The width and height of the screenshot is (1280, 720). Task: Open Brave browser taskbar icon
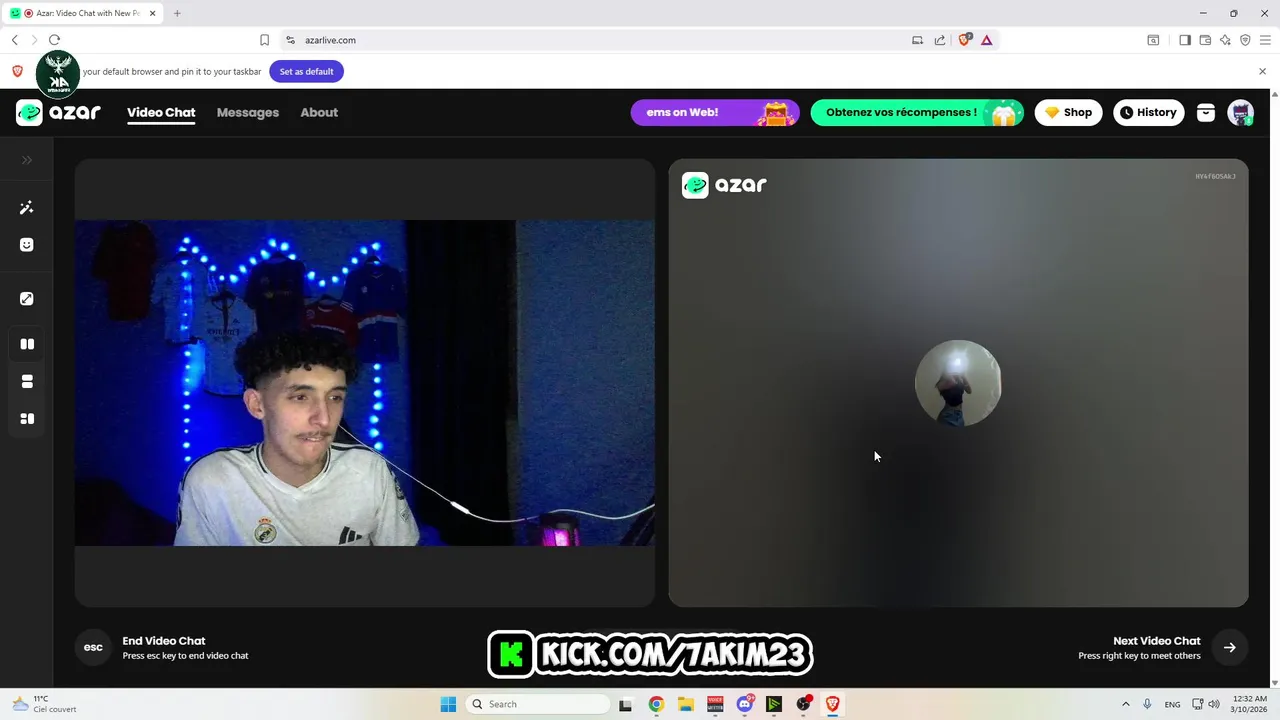(832, 704)
